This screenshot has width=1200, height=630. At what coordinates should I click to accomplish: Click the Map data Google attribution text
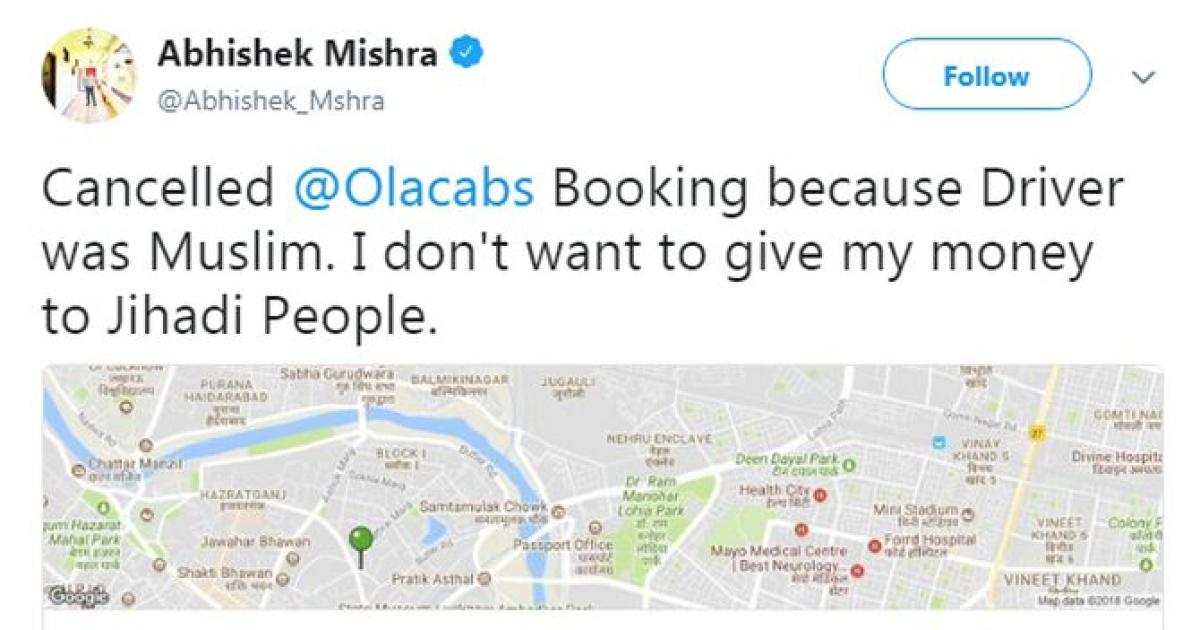pos(1098,600)
